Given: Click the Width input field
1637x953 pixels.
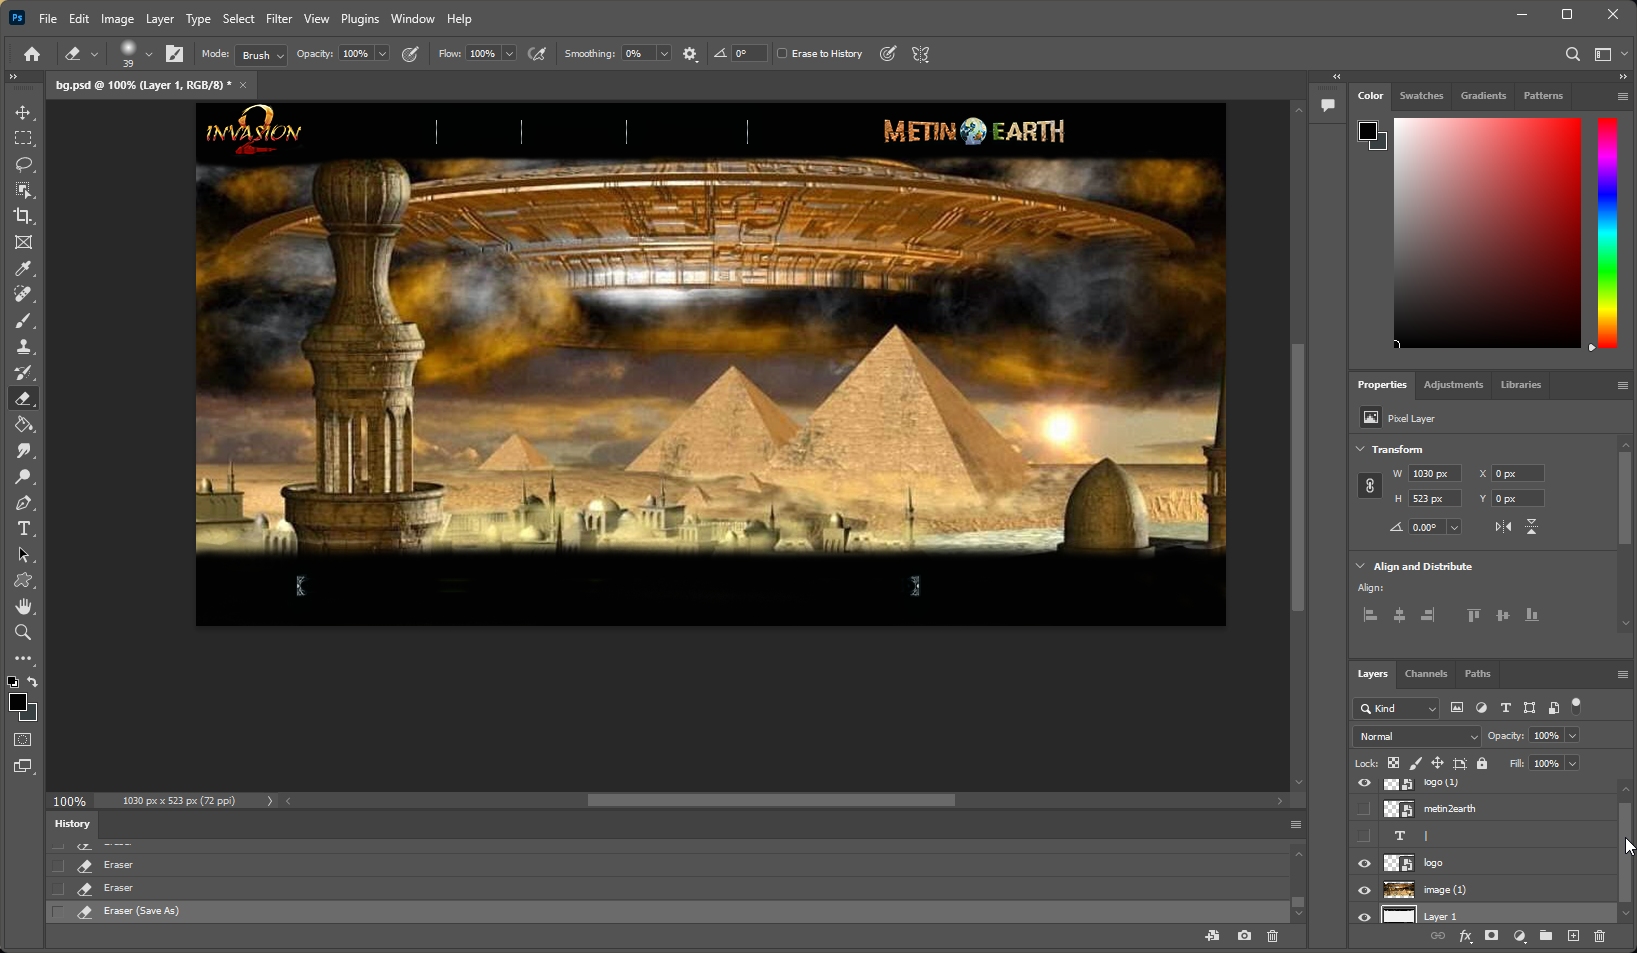Looking at the screenshot, I should (1435, 474).
